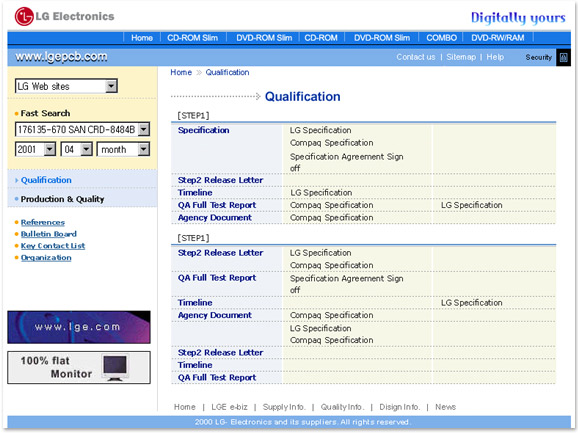Open the Help link
Viewport: 578px width, 434px height.
click(495, 57)
